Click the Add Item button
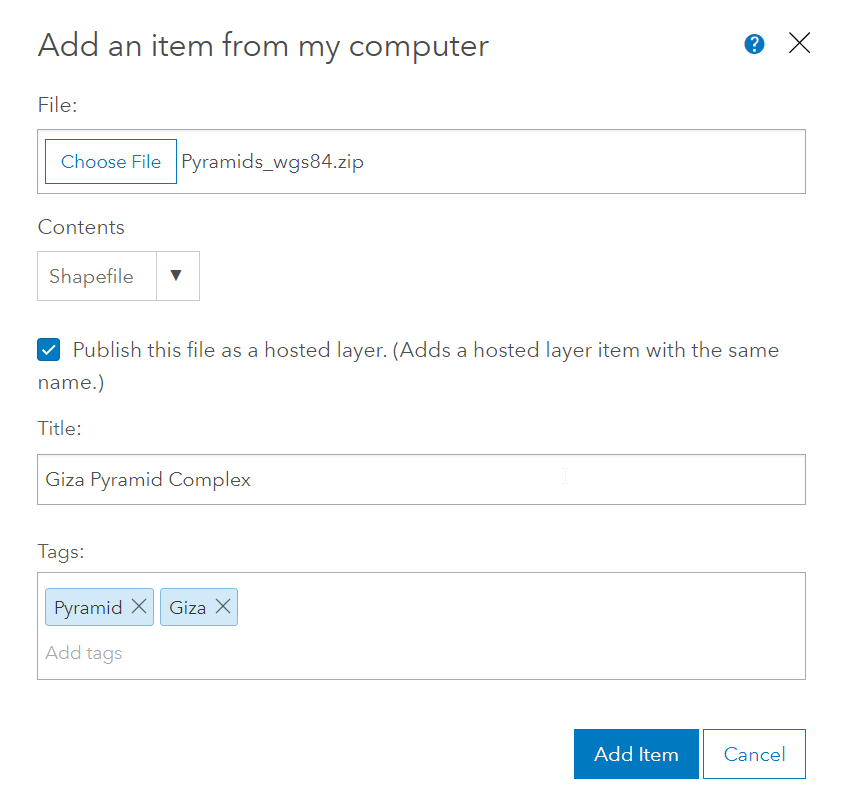The height and width of the screenshot is (810, 844). coord(636,754)
